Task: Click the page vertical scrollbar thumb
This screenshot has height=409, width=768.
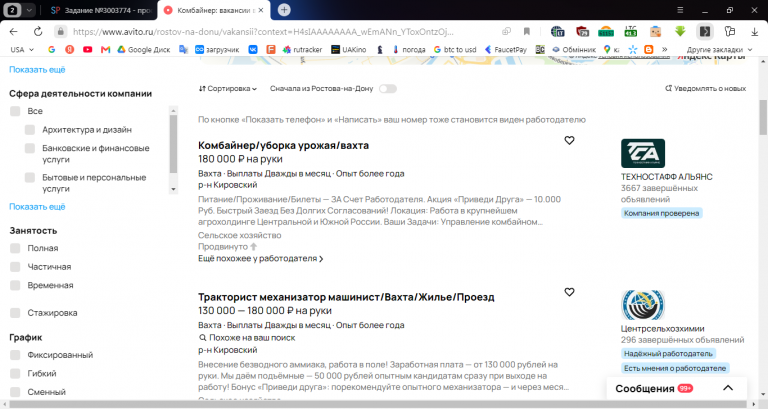Action: pos(763,117)
